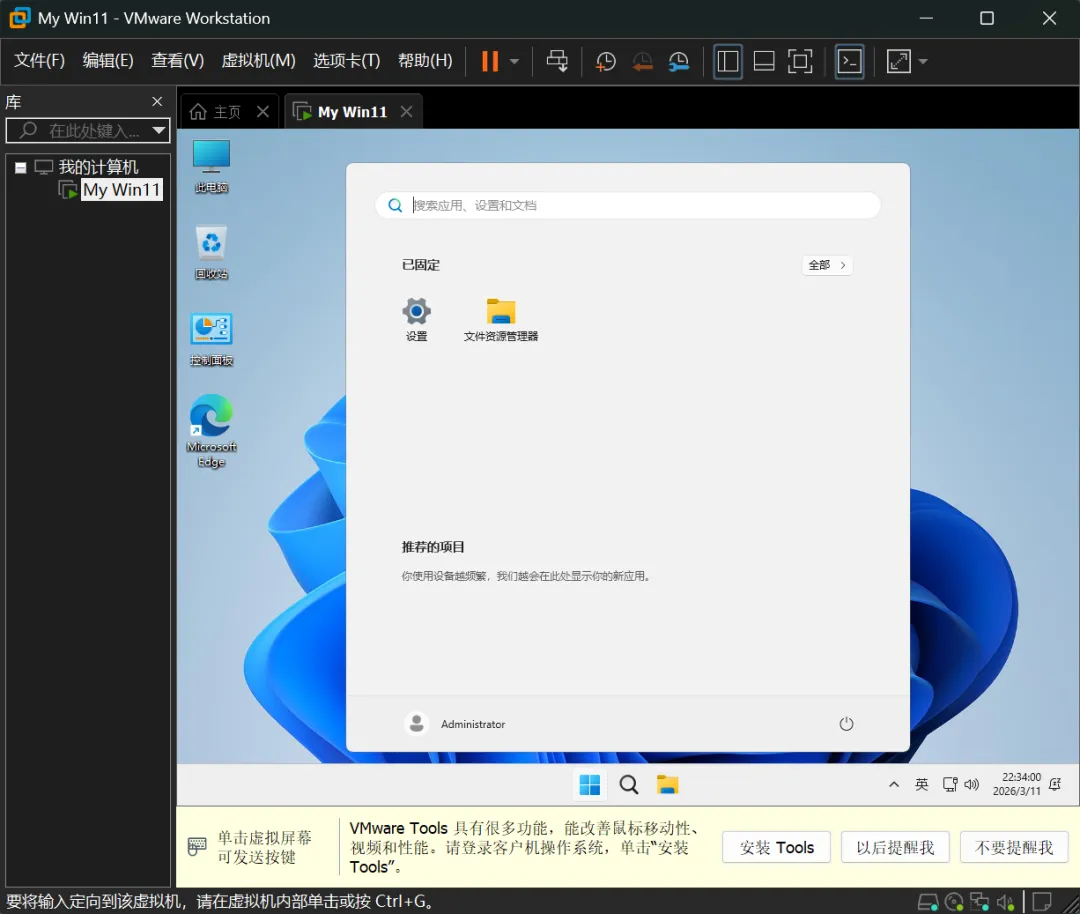1080x914 pixels.
Task: Open File Explorer from the taskbar
Action: pyautogui.click(x=667, y=785)
